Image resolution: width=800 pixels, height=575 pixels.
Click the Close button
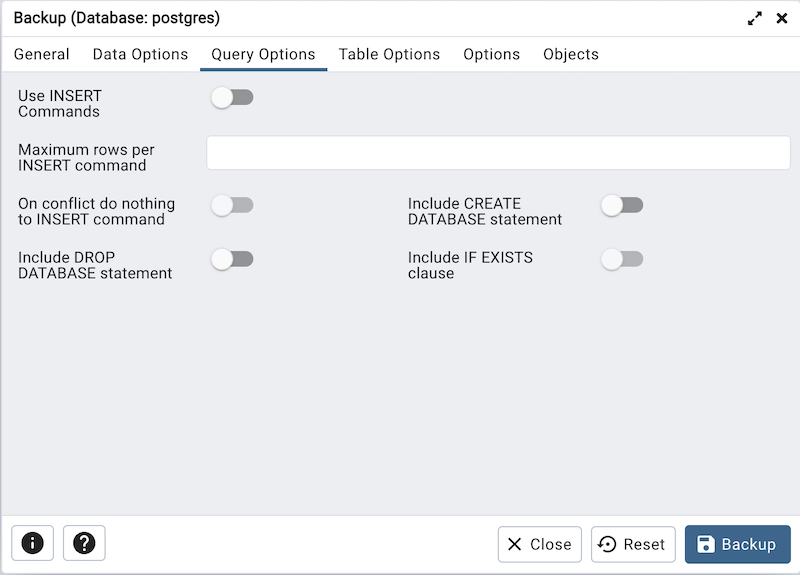pos(540,544)
